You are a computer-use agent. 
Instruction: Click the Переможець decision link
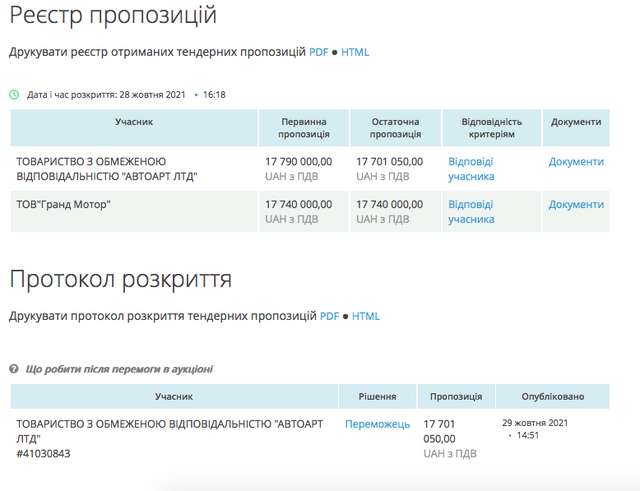pyautogui.click(x=377, y=424)
